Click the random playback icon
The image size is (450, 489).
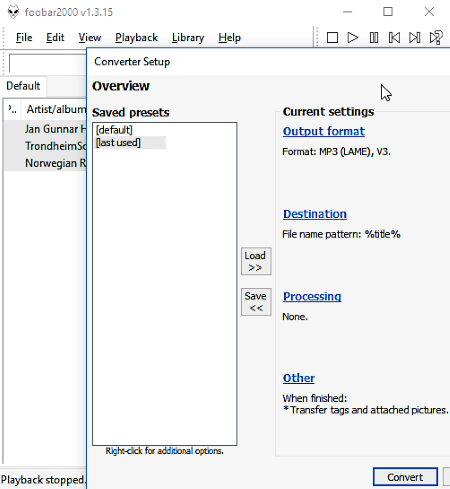click(436, 38)
